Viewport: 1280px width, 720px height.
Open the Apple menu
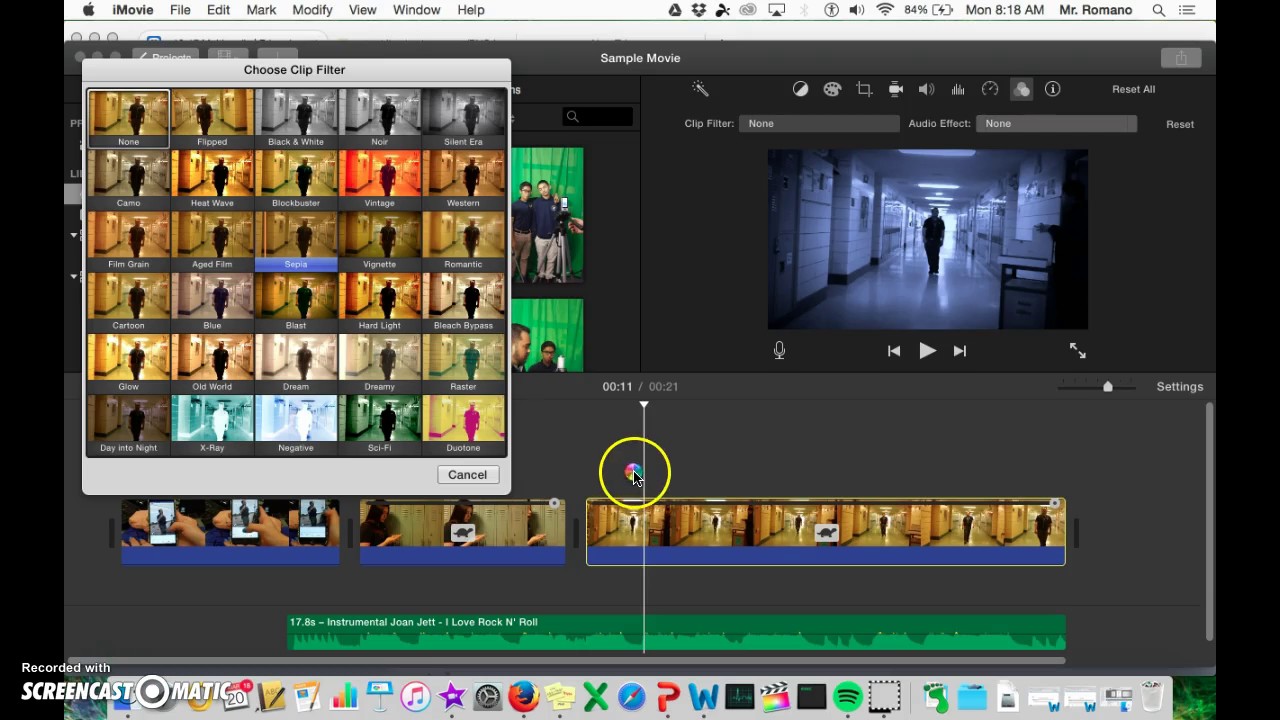[88, 10]
